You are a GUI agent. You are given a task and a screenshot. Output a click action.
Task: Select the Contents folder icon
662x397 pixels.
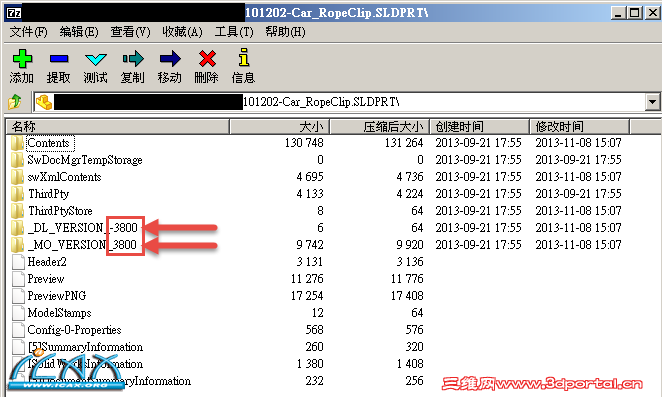pos(17,143)
